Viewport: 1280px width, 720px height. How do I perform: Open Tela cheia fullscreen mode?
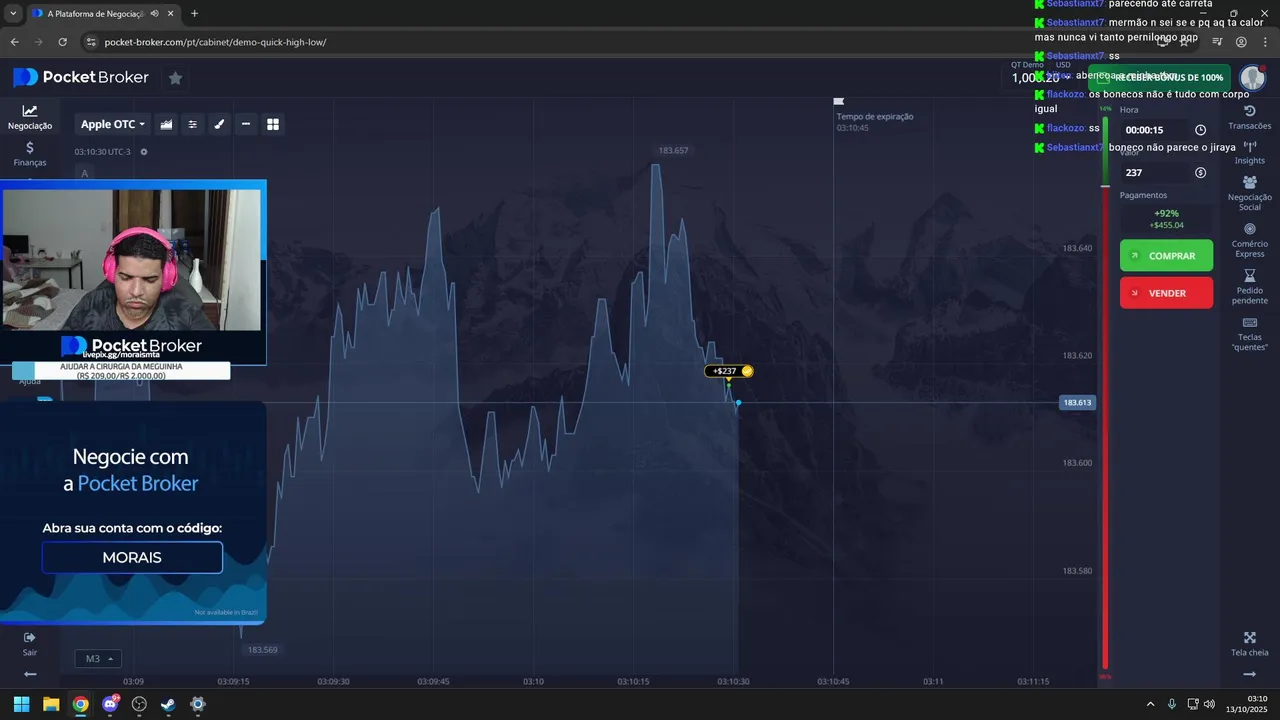1249,644
